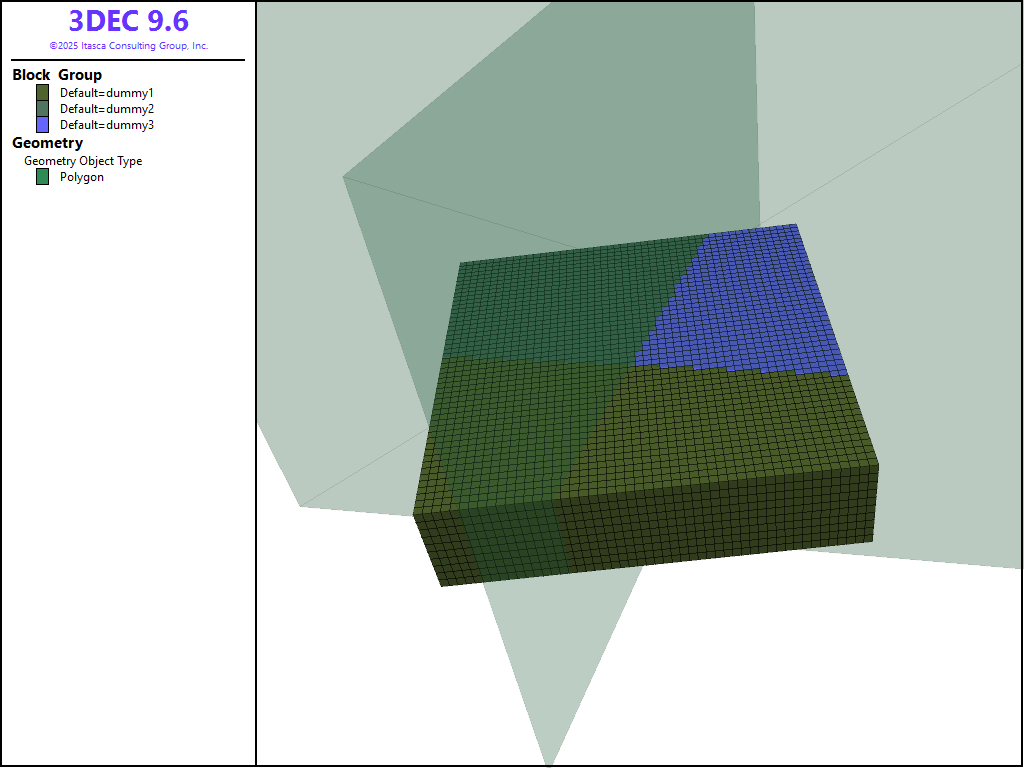Select the Block Group legend heading
Viewport: 1024px width, 768px height.
point(57,75)
